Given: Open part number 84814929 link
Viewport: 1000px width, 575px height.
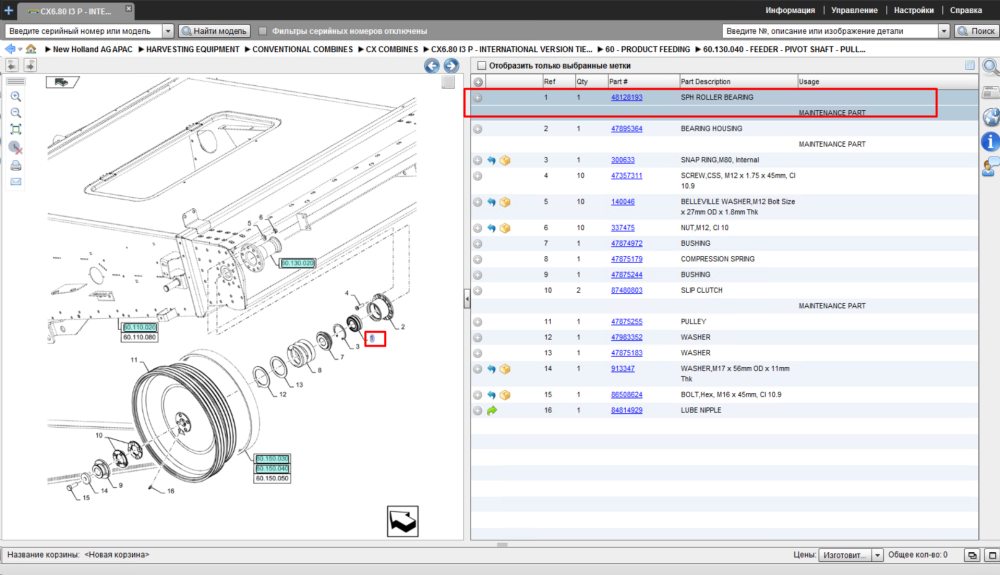Looking at the screenshot, I should pos(626,411).
